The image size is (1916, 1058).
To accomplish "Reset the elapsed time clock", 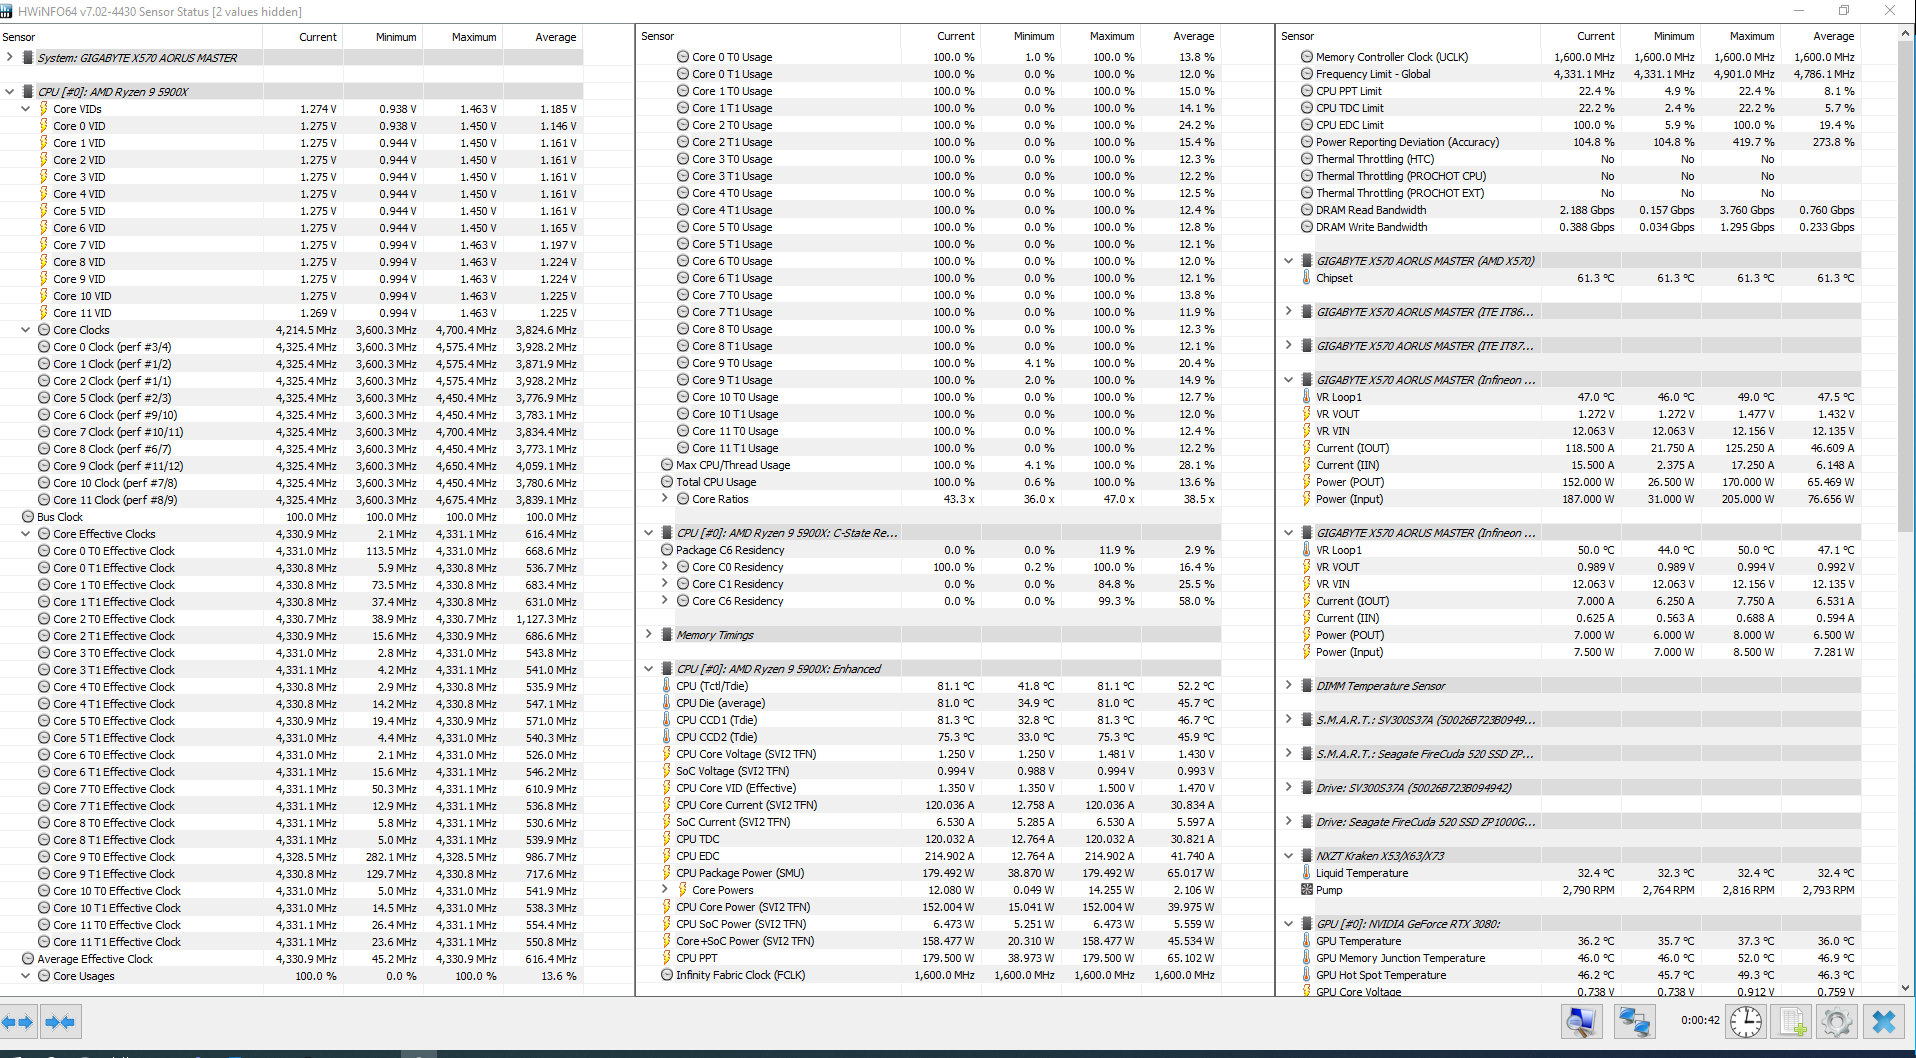I will click(x=1746, y=1021).
